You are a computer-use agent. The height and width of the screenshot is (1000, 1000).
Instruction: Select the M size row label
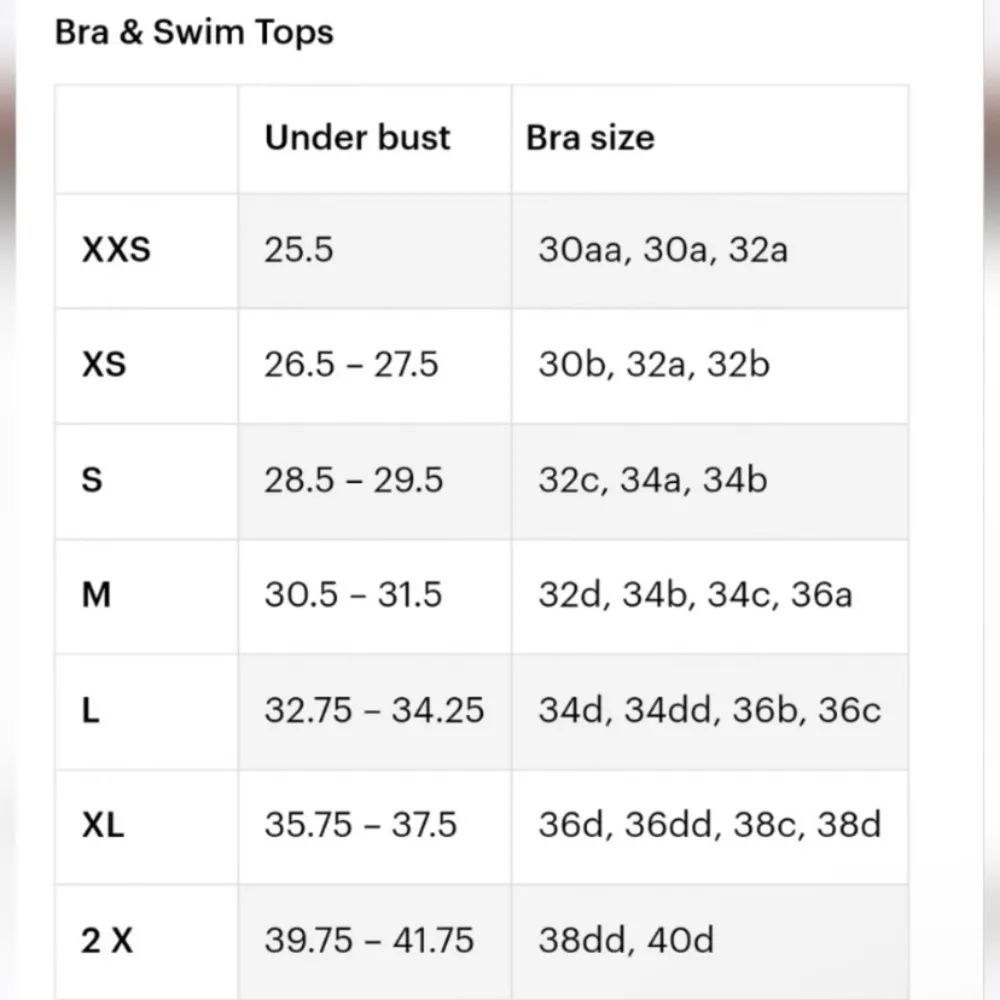[96, 595]
